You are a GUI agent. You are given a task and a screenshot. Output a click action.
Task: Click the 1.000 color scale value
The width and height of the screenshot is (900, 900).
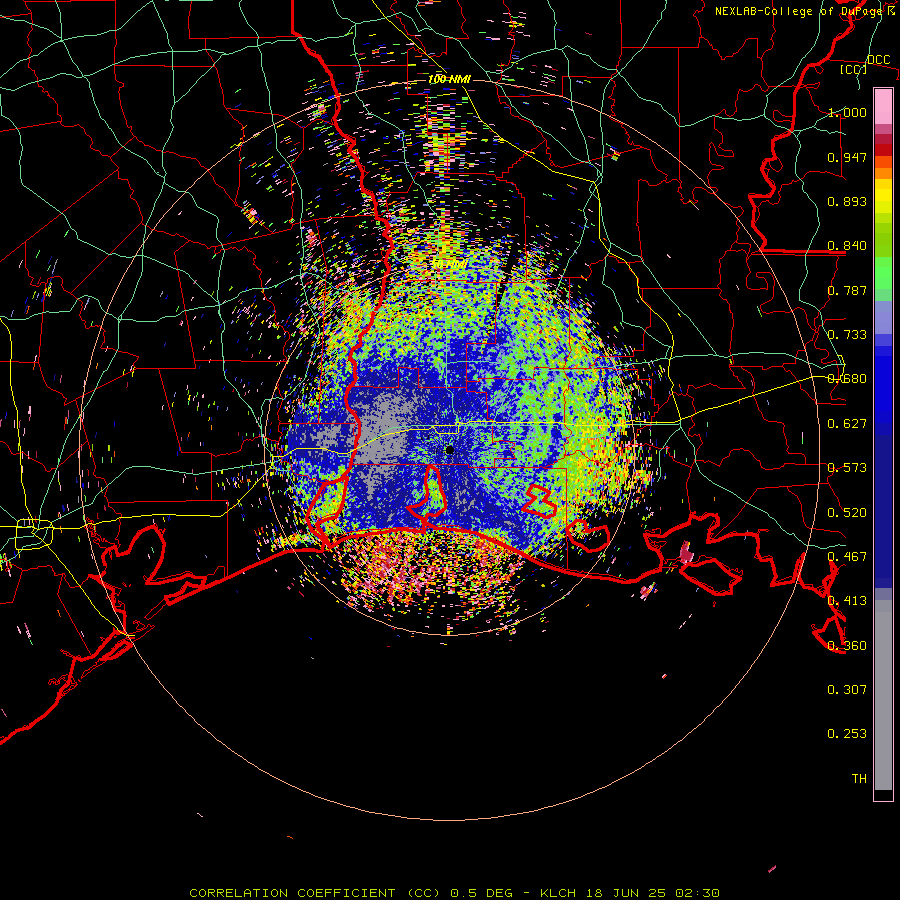click(x=847, y=112)
